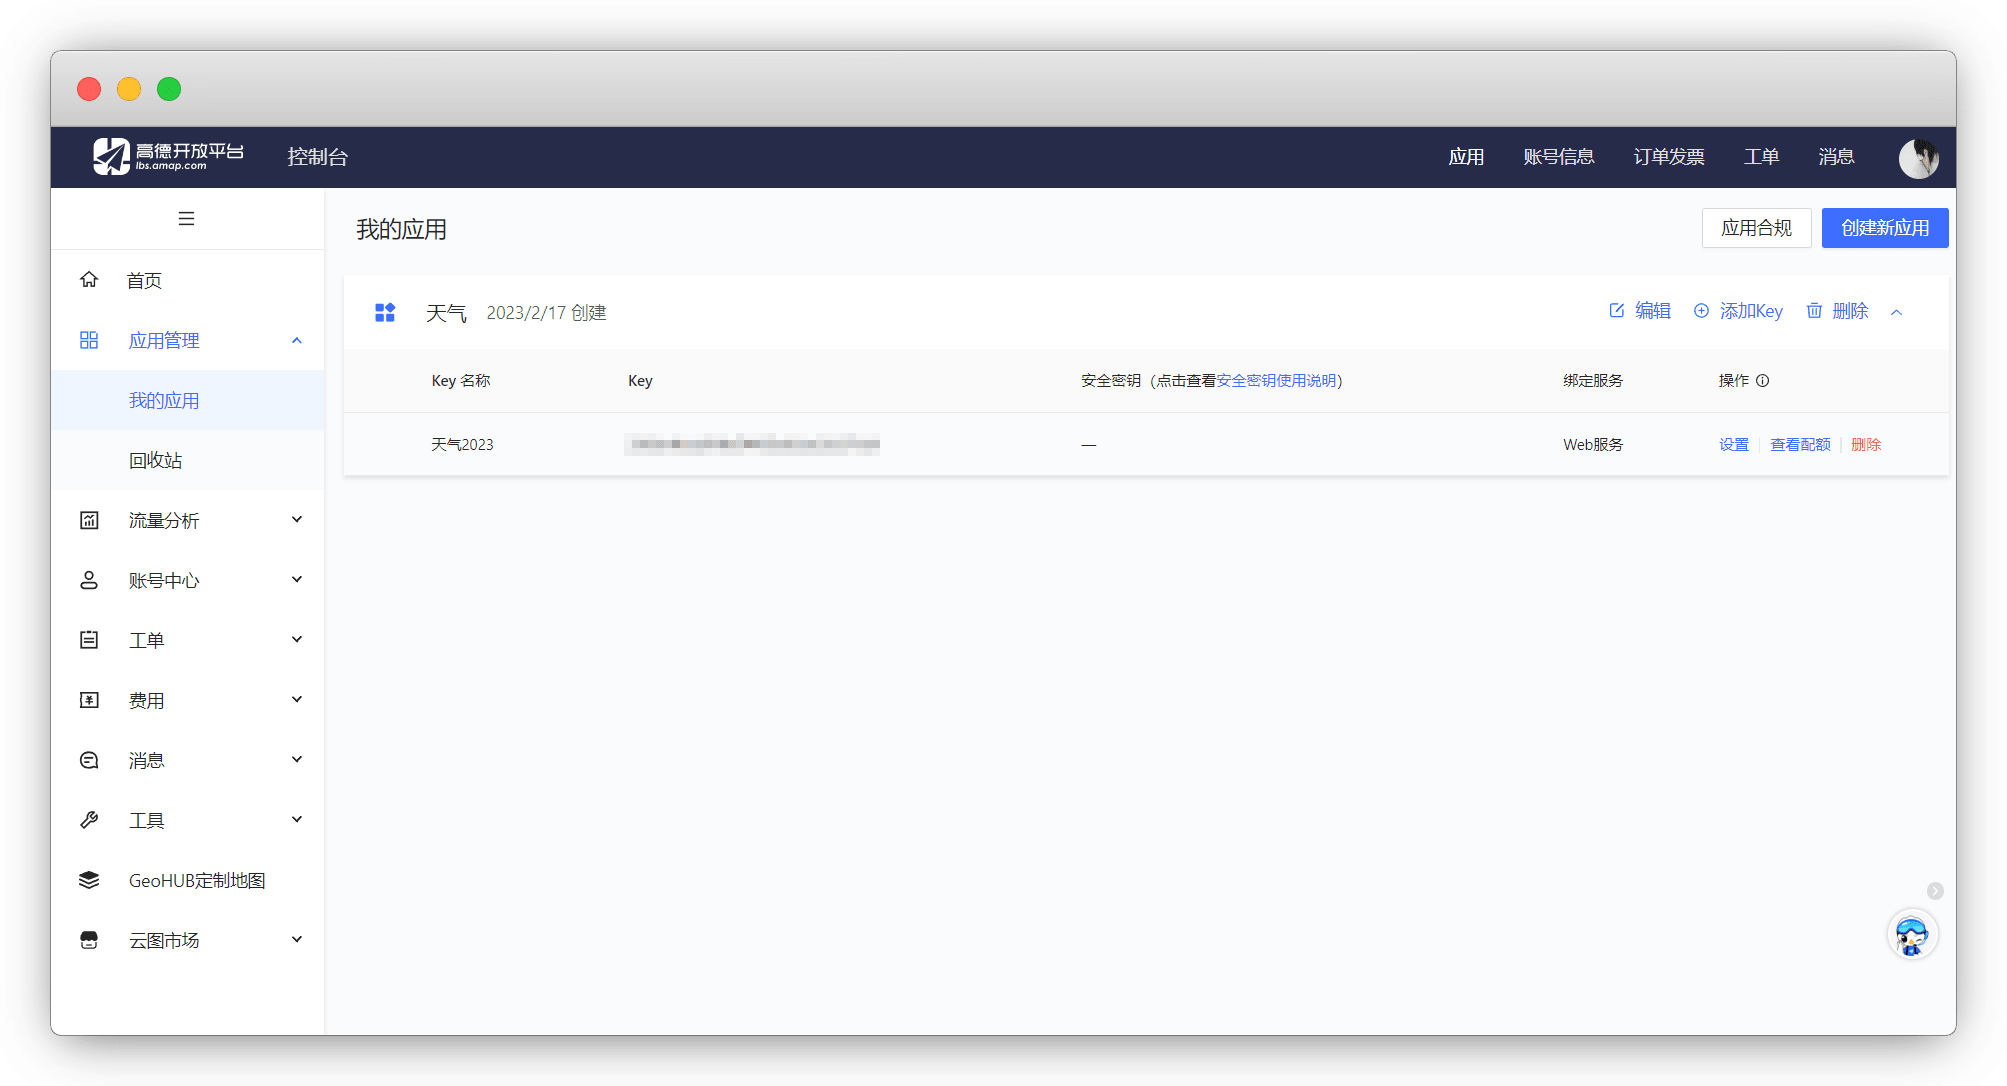Click the user avatar in header
Image resolution: width=2007 pixels, height=1086 pixels.
[x=1918, y=157]
